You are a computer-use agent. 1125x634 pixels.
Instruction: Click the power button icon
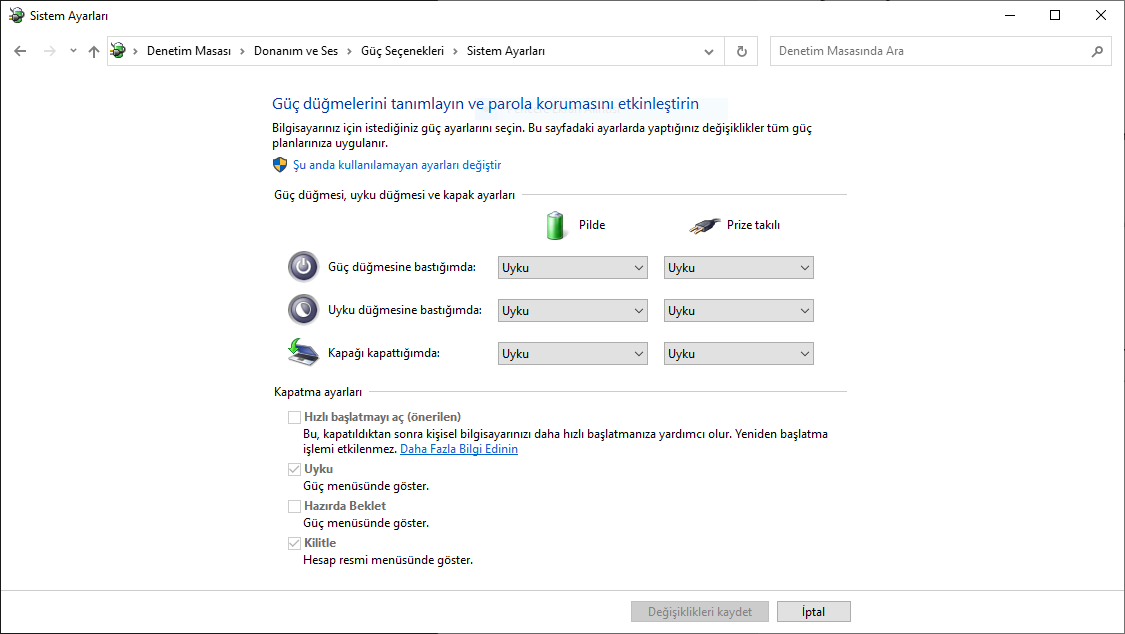click(303, 267)
